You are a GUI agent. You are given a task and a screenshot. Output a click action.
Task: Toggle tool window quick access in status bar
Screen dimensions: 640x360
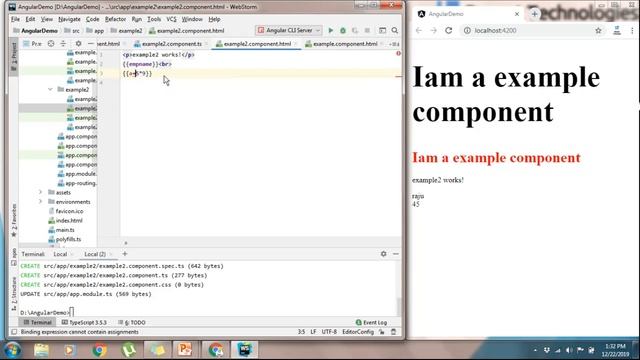(14, 332)
